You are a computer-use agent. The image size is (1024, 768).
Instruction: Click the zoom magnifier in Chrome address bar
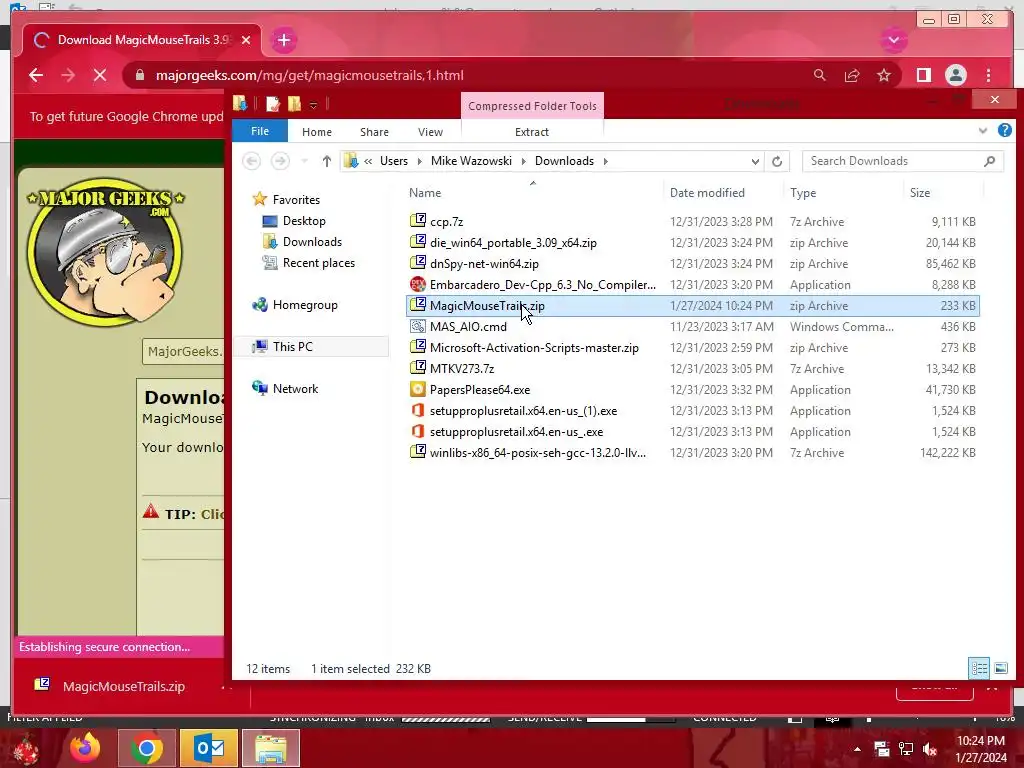820,75
